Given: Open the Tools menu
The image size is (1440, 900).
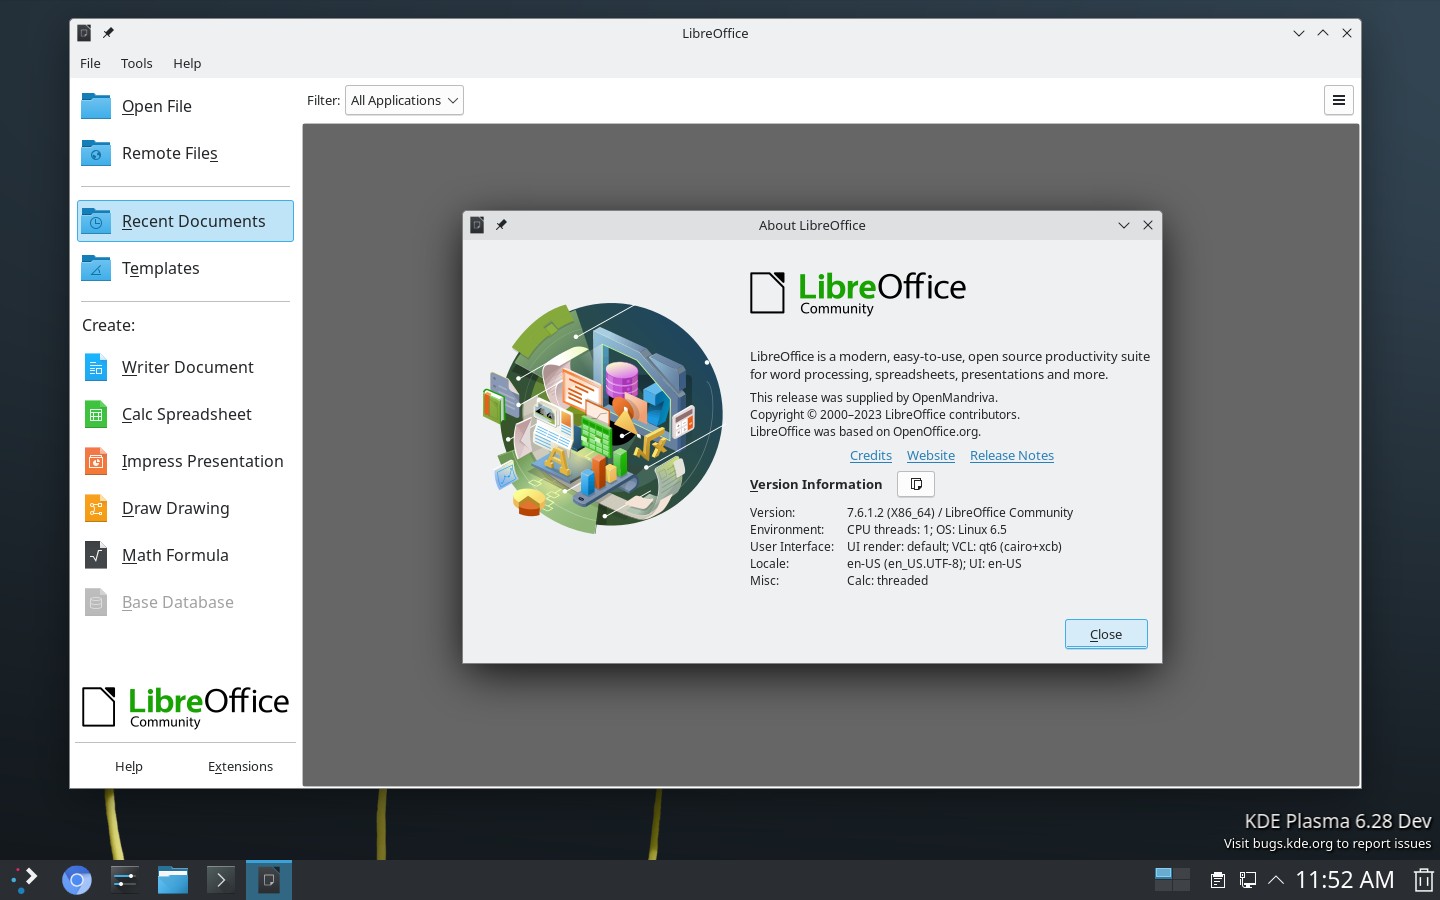Looking at the screenshot, I should tap(136, 63).
